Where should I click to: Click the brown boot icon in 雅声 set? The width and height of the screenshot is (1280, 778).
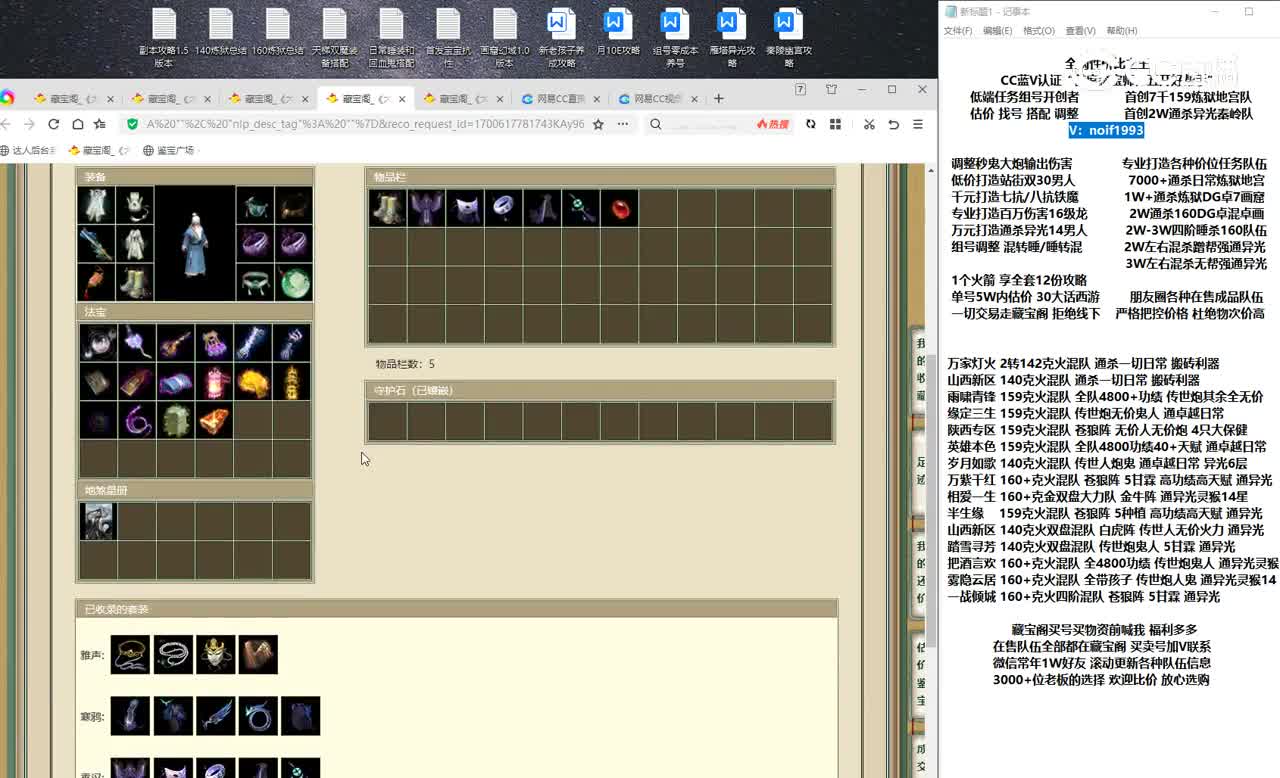click(258, 654)
